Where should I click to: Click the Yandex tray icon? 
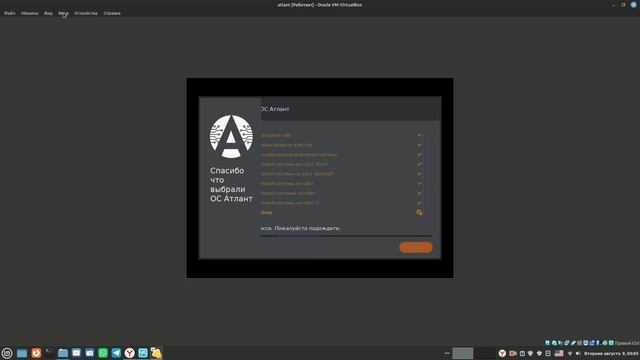pyautogui.click(x=502, y=353)
